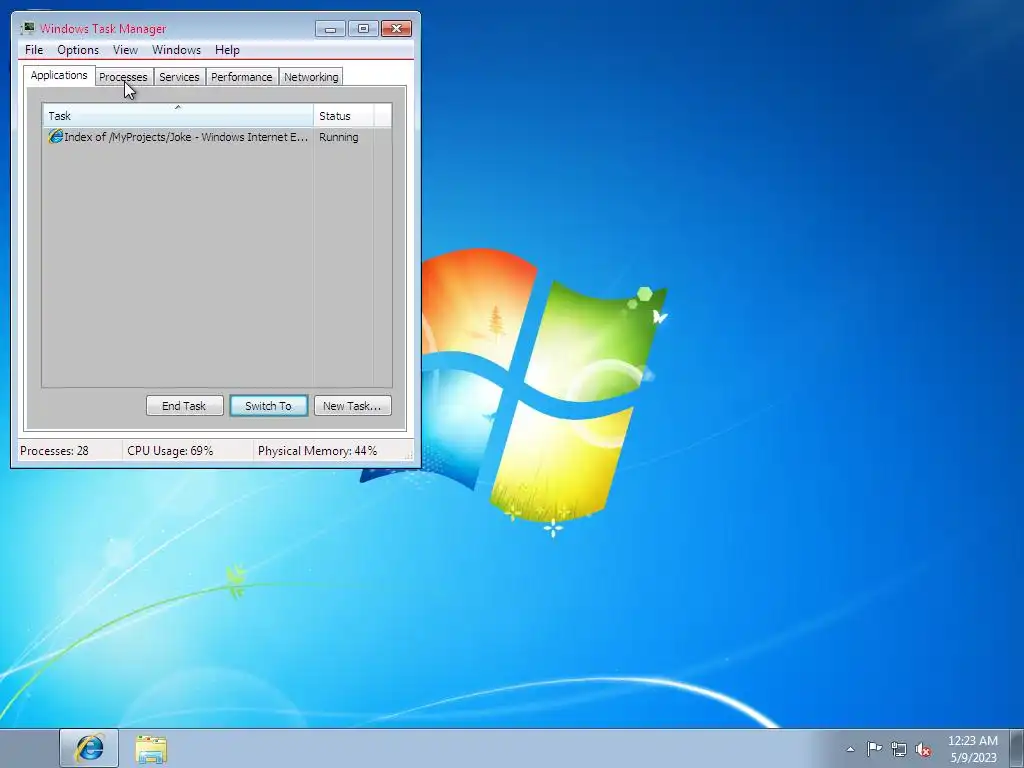The image size is (1024, 768).
Task: Open the network tray icon
Action: [899, 749]
